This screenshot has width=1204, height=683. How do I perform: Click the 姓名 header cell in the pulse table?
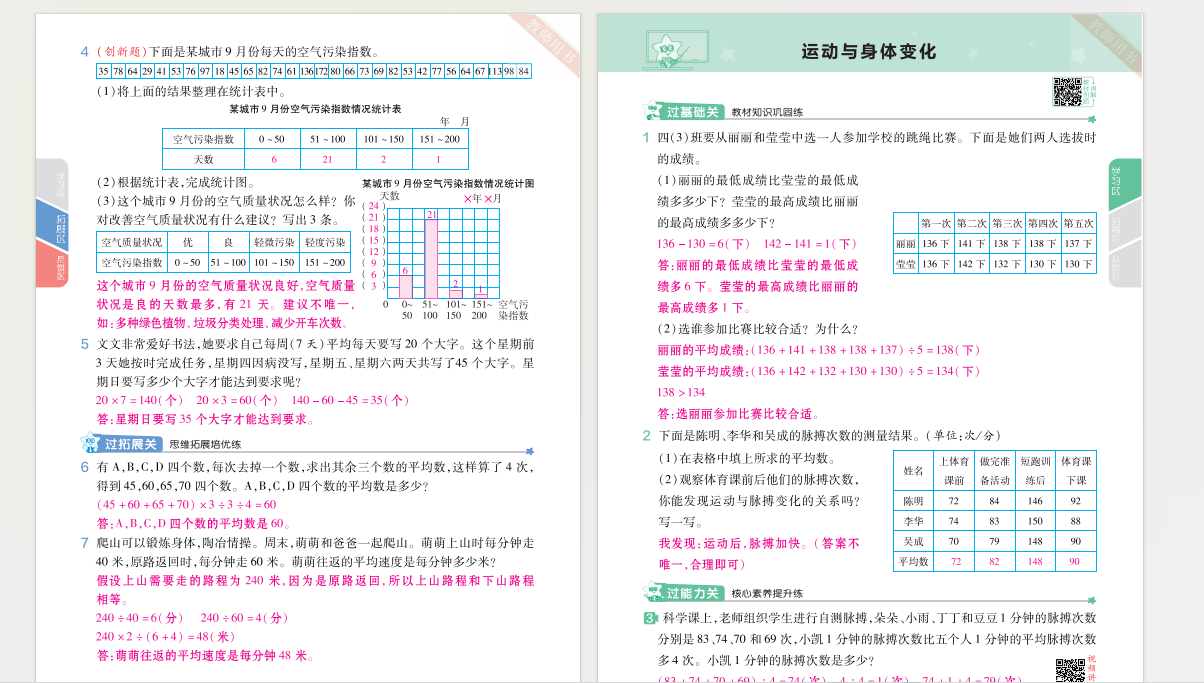[x=913, y=470]
